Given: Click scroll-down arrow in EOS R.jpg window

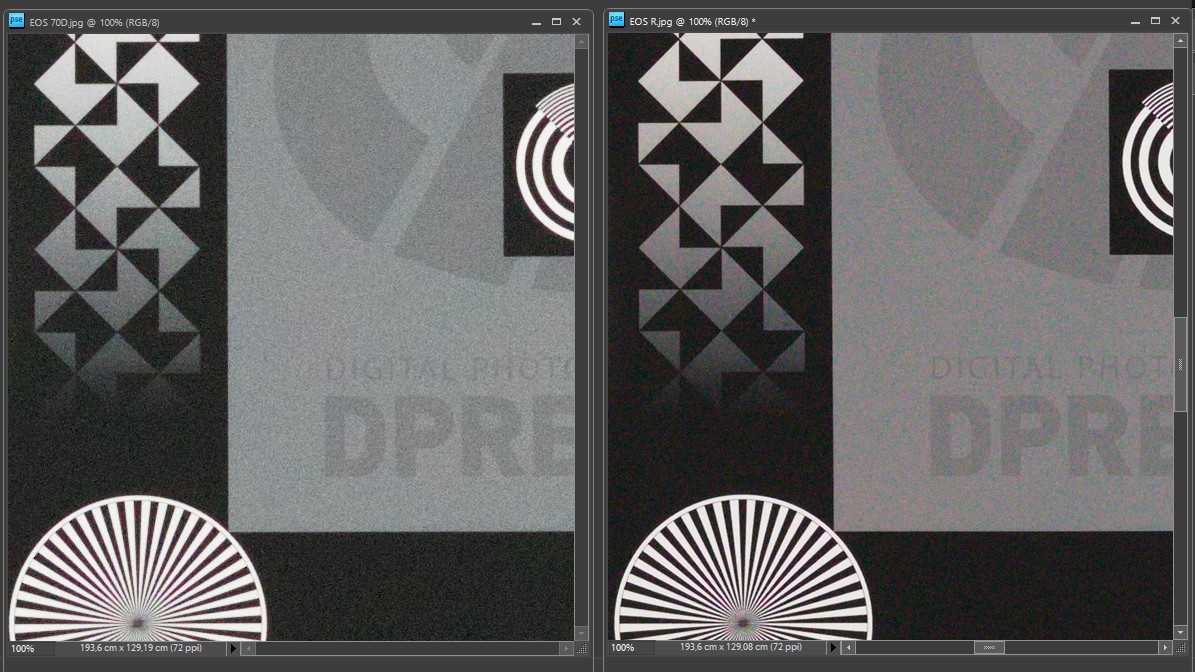Looking at the screenshot, I should [1181, 632].
